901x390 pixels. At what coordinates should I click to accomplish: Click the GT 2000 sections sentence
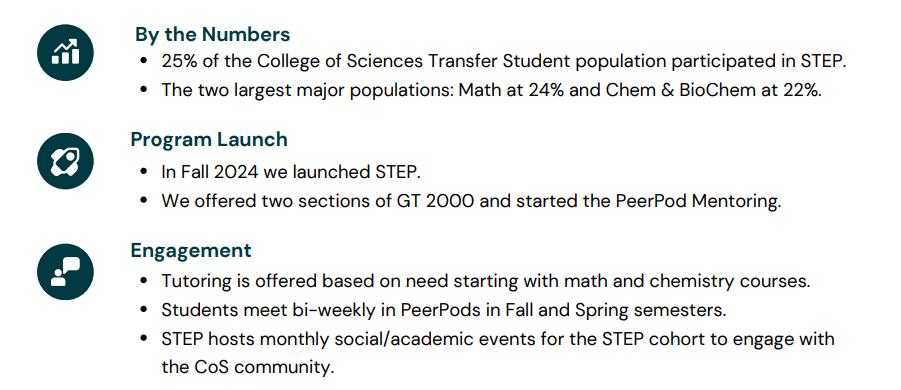point(471,201)
